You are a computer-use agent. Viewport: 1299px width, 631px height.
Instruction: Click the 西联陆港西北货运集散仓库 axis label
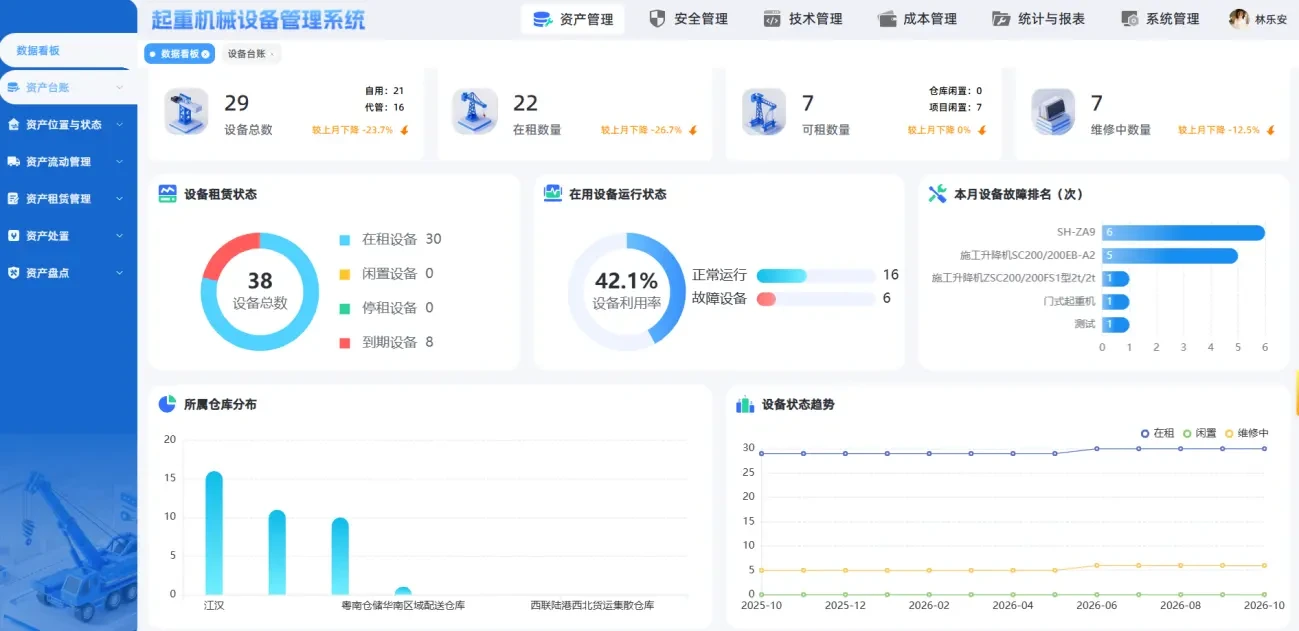point(592,606)
